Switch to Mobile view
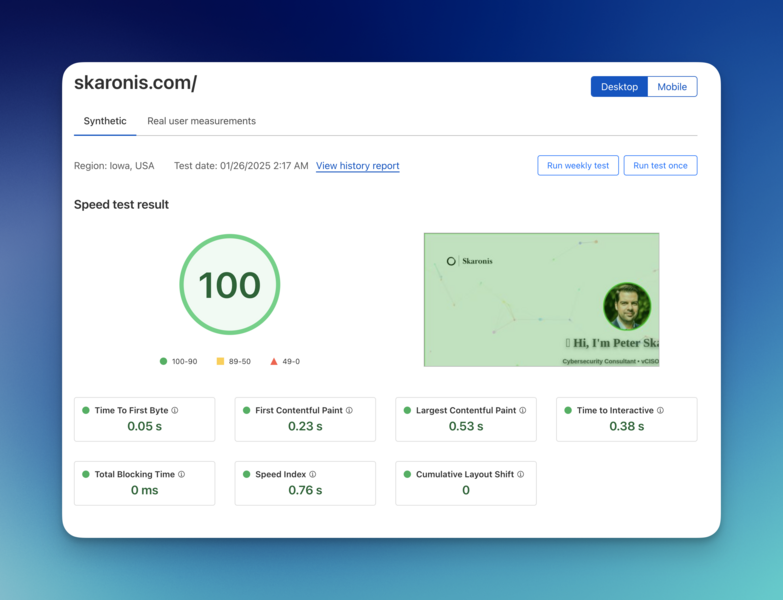This screenshot has width=783, height=600. tap(672, 87)
